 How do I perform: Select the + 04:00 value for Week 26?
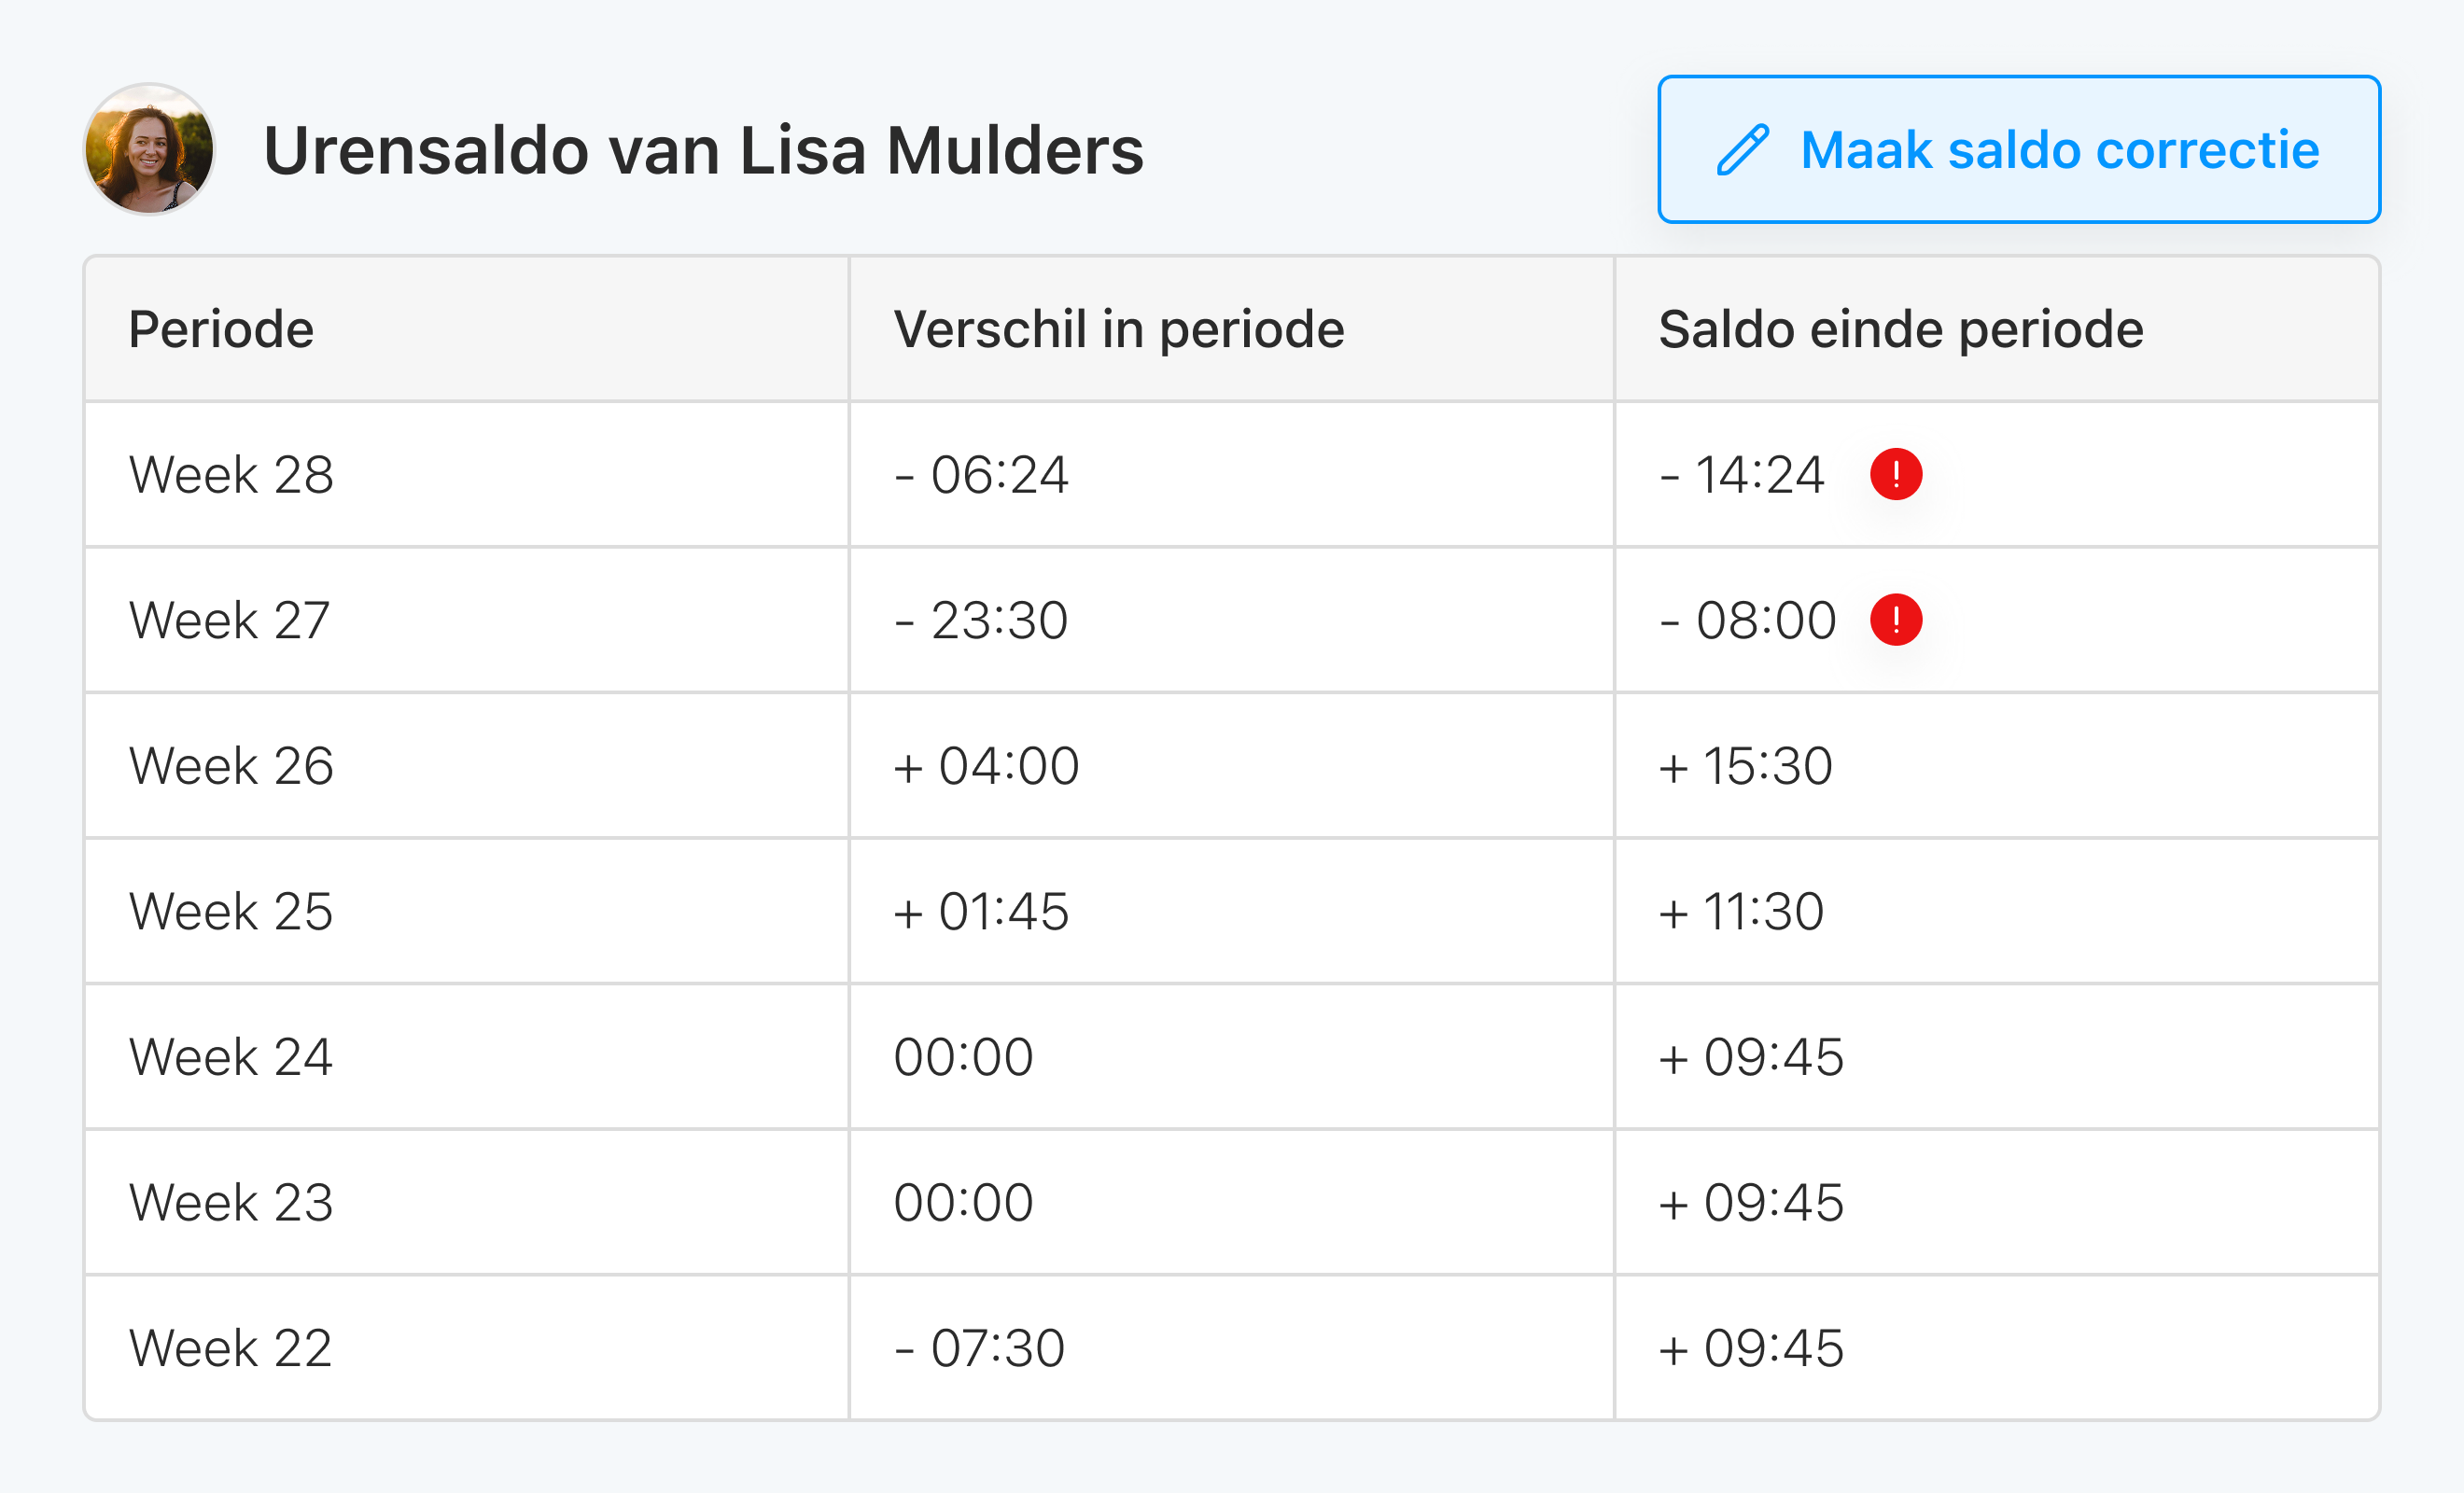[x=988, y=766]
